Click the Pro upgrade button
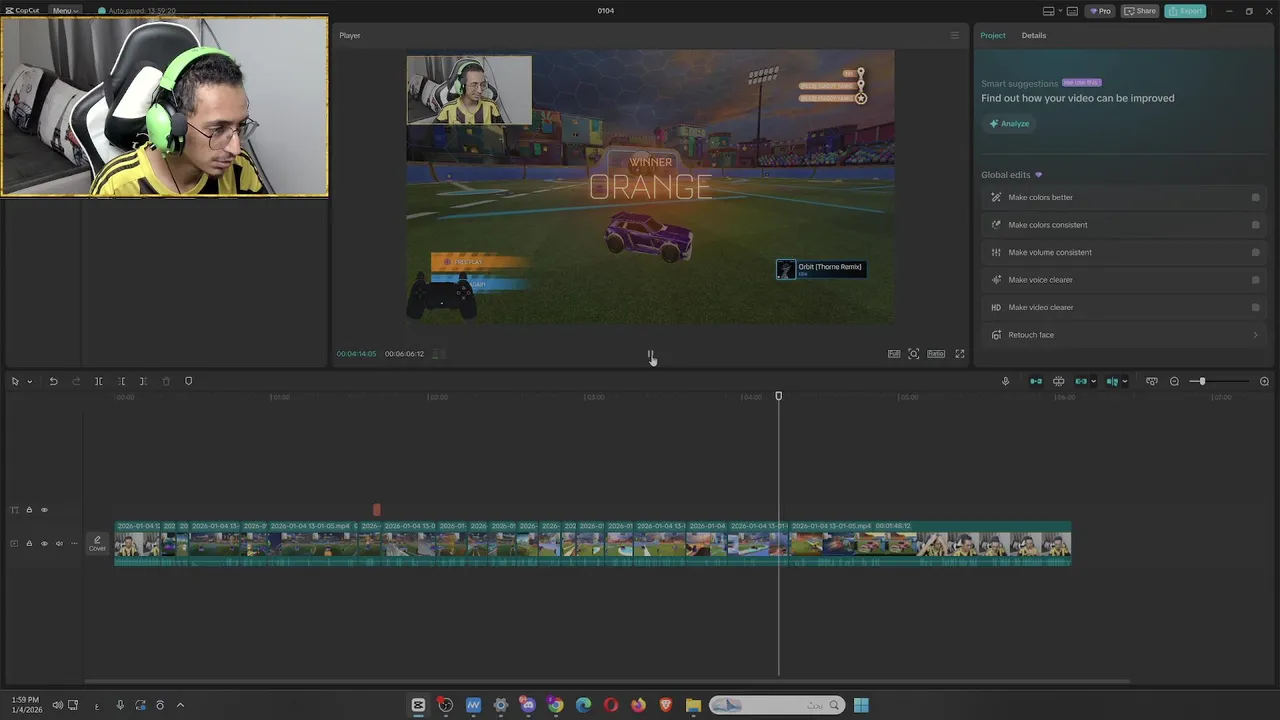Viewport: 1280px width, 720px height. point(1101,11)
